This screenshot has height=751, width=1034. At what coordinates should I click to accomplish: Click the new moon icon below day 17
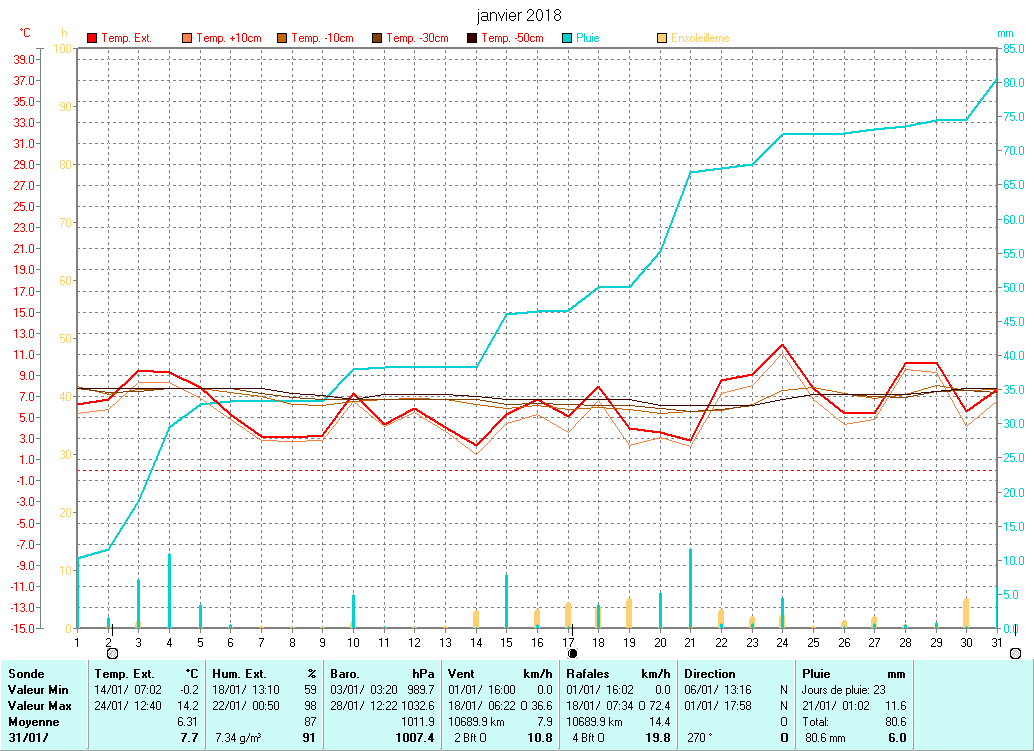click(572, 652)
